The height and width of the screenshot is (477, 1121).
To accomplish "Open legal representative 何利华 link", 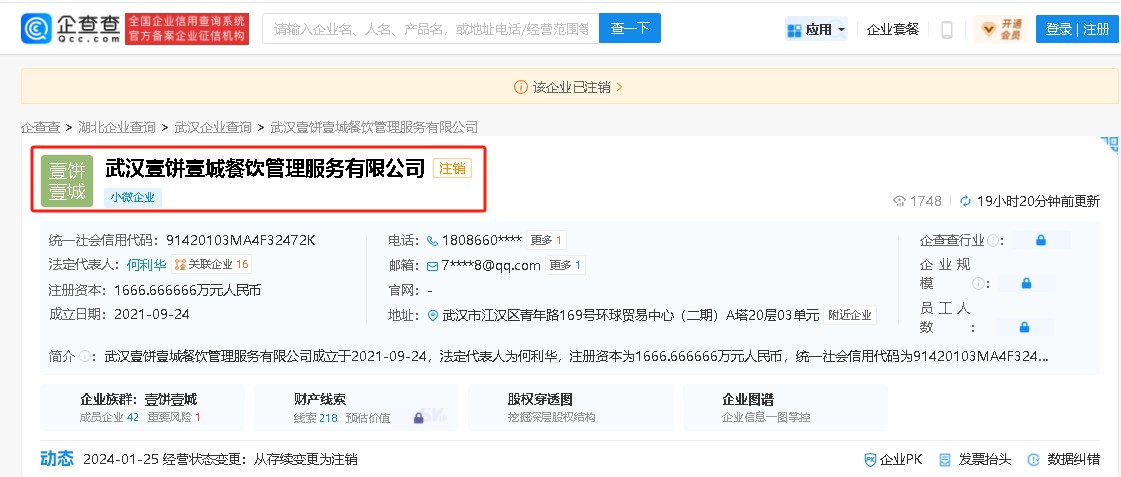I will pos(145,265).
